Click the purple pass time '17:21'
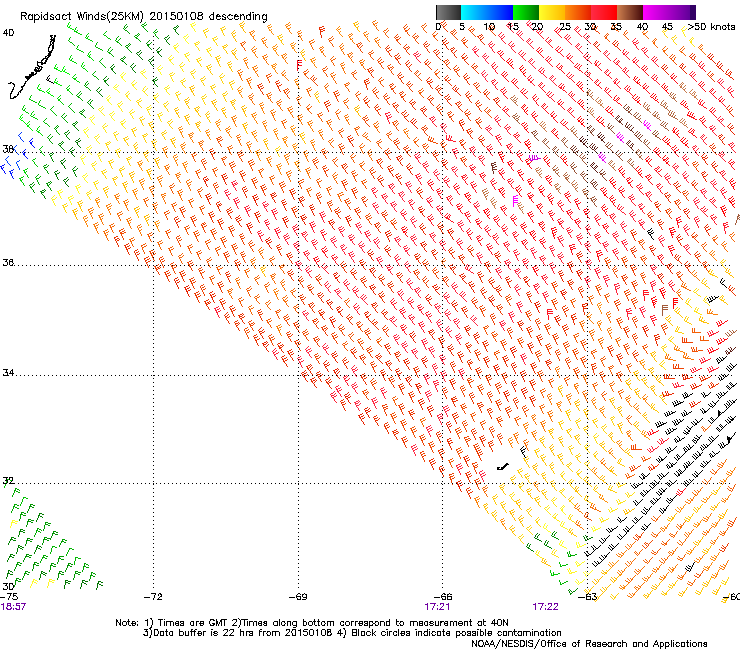 437,607
